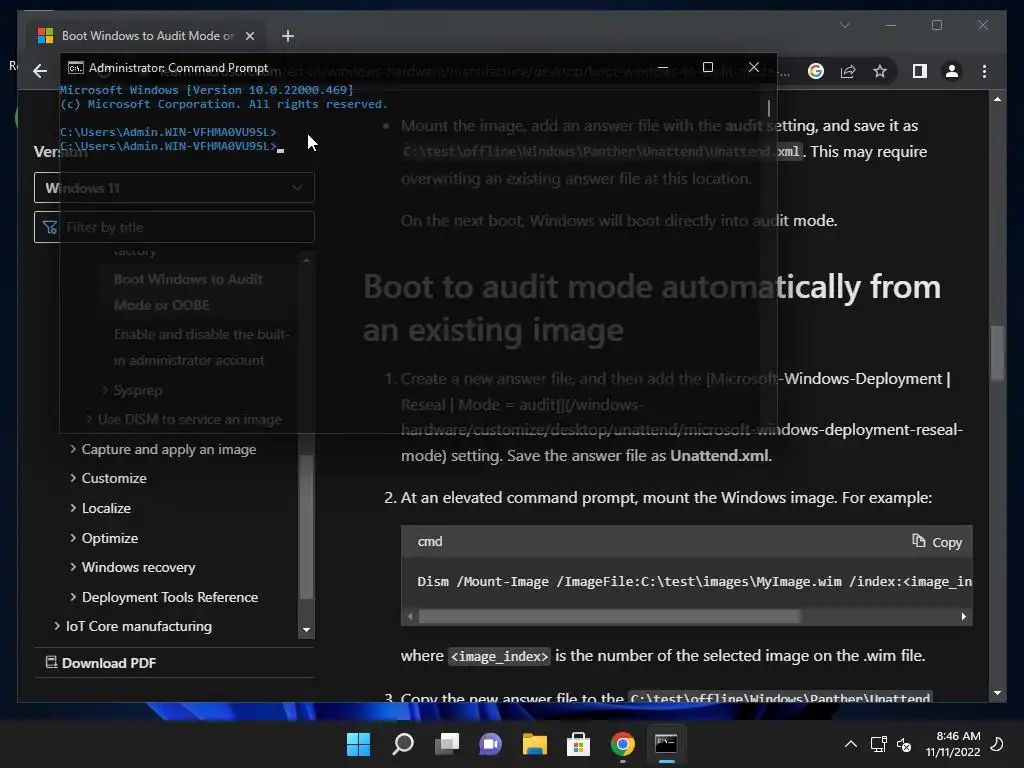This screenshot has height=768, width=1024.
Task: Expand Capture and apply an image
Action: tap(72, 449)
